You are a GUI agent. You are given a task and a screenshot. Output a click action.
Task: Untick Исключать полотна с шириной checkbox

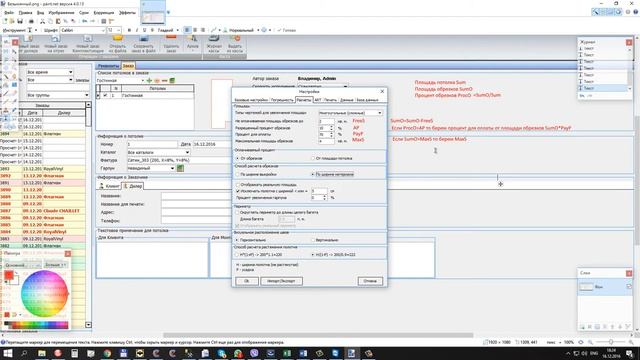pyautogui.click(x=238, y=191)
